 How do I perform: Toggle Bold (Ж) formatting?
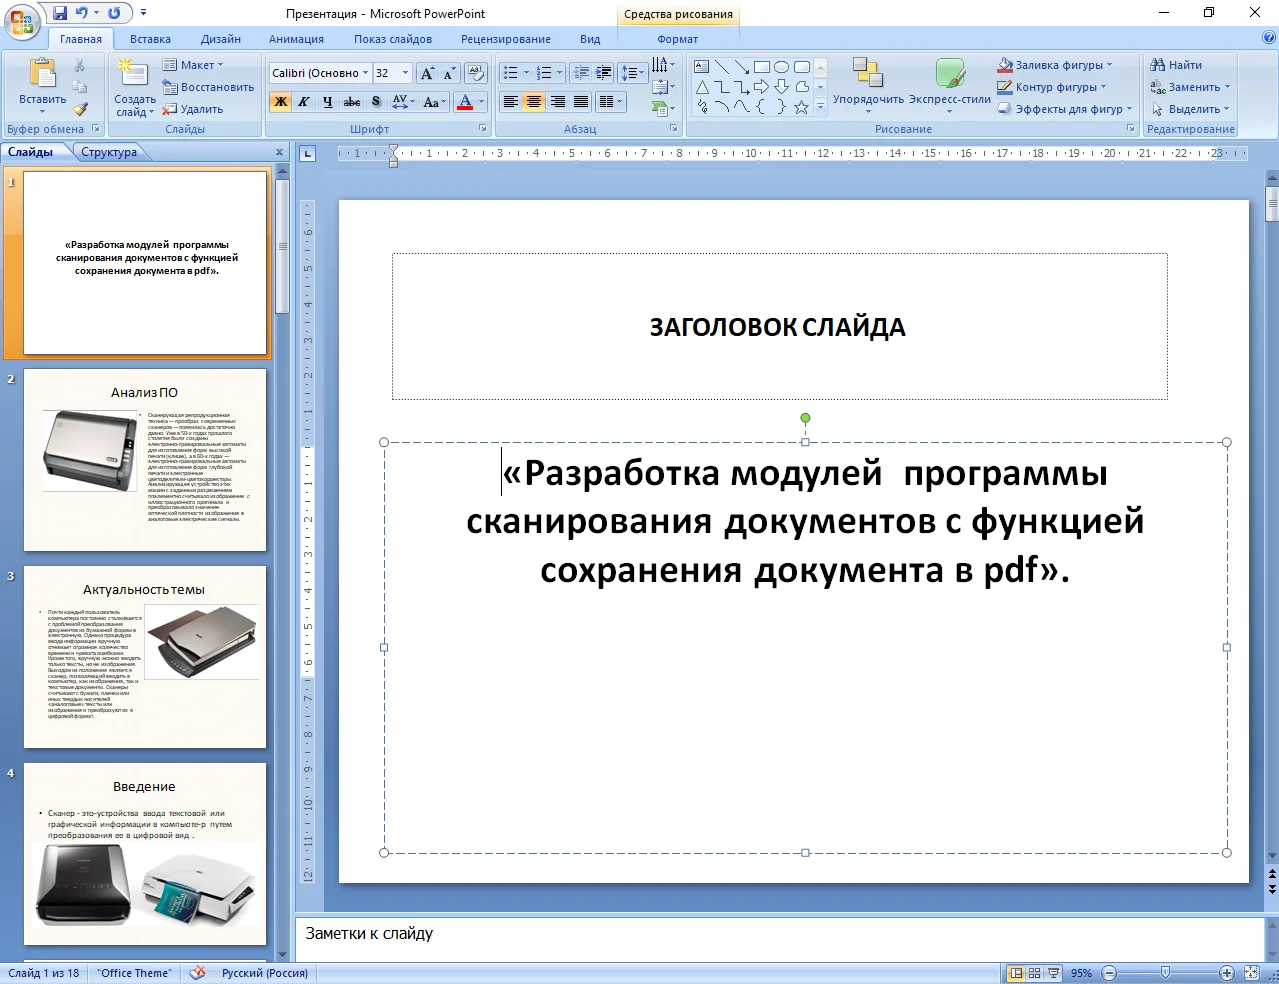(280, 102)
